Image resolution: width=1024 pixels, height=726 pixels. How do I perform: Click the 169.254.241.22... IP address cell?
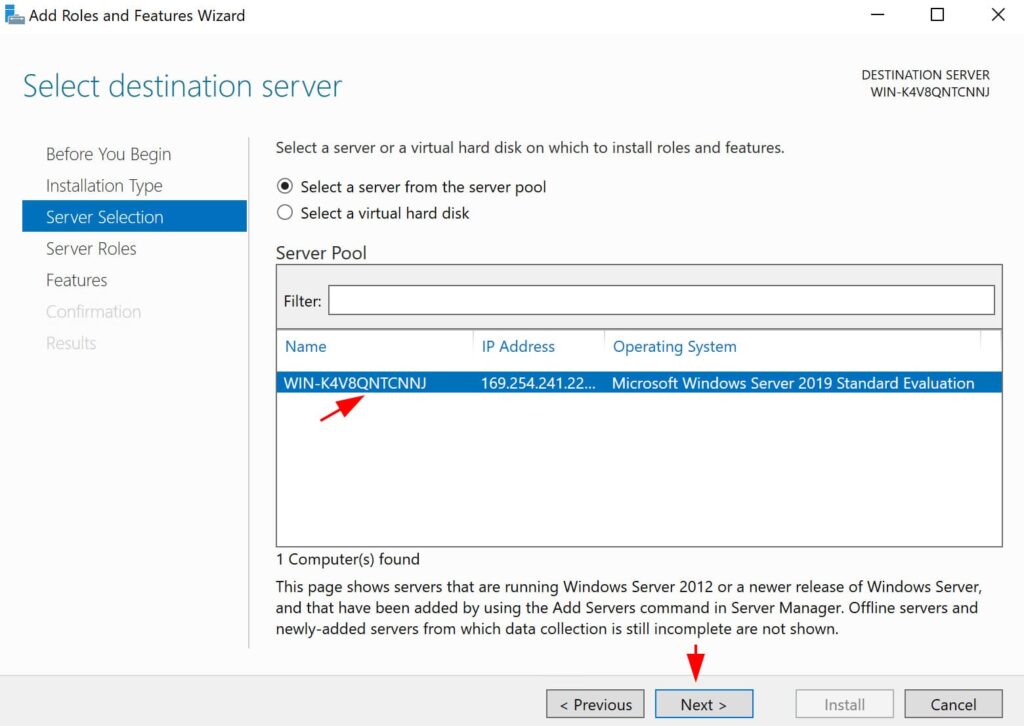(538, 383)
